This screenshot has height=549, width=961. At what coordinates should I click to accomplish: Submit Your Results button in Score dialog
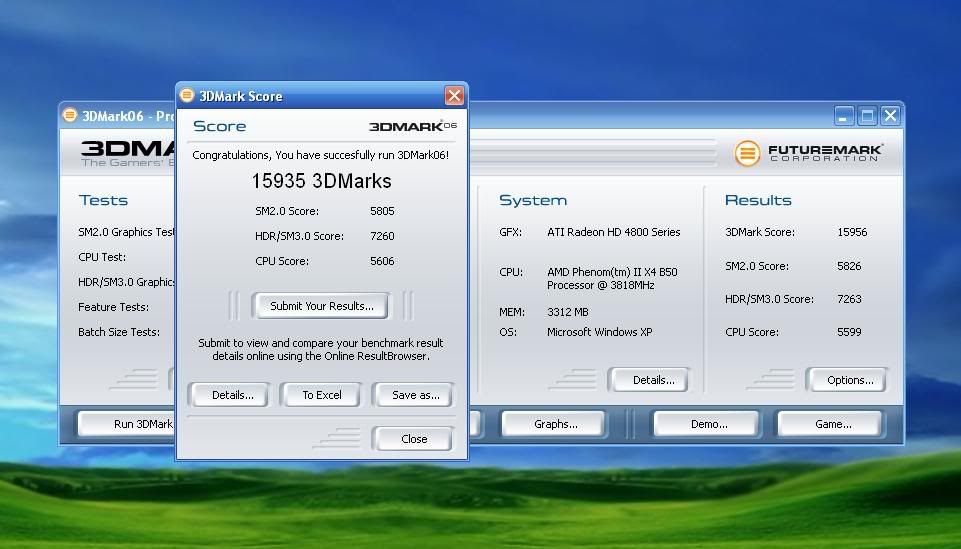click(322, 306)
